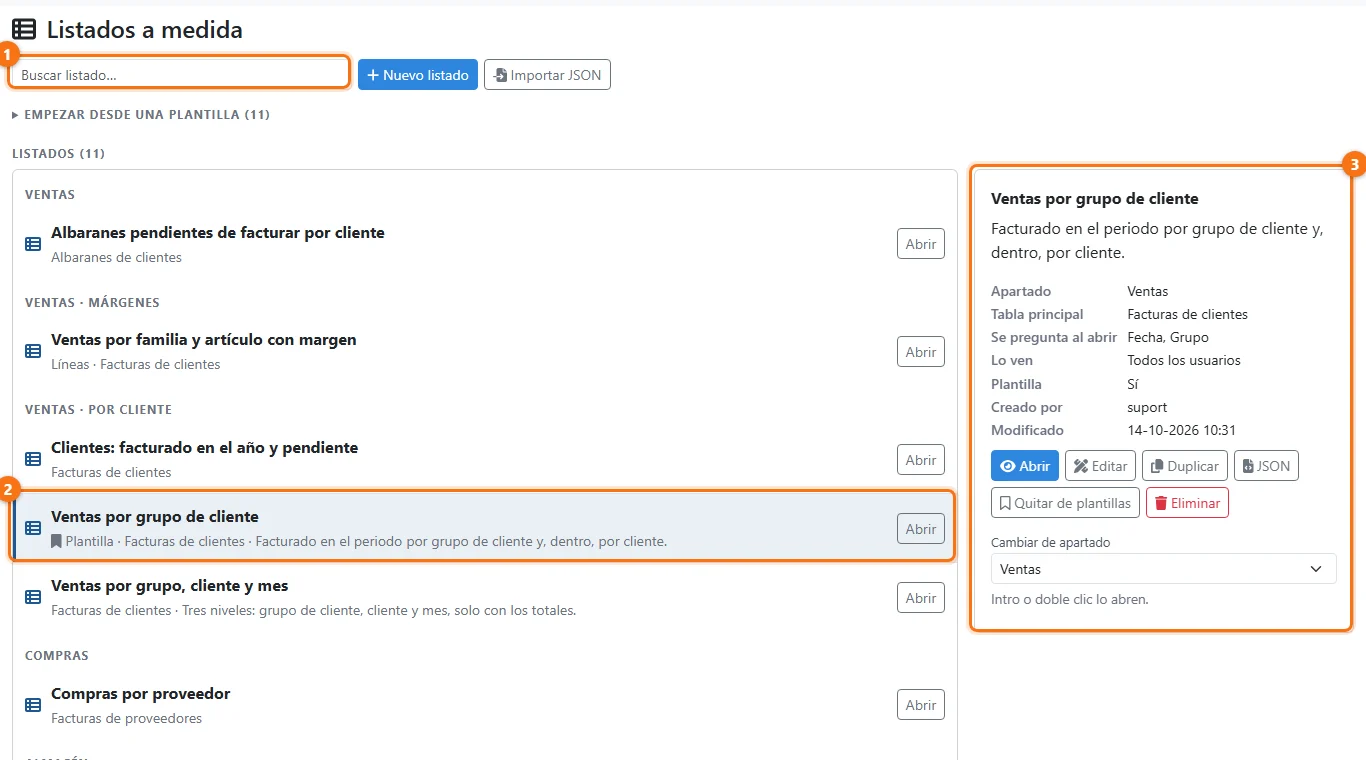Click the list icon beside Ventas por familia y artículo

pos(33,351)
